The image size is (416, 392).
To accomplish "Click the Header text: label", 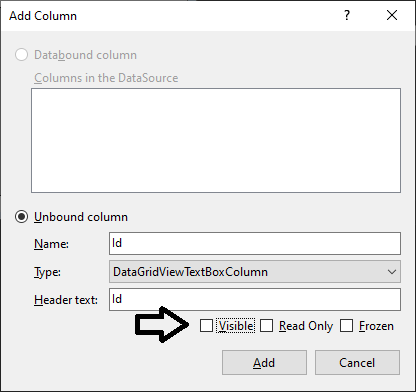I will point(66,300).
